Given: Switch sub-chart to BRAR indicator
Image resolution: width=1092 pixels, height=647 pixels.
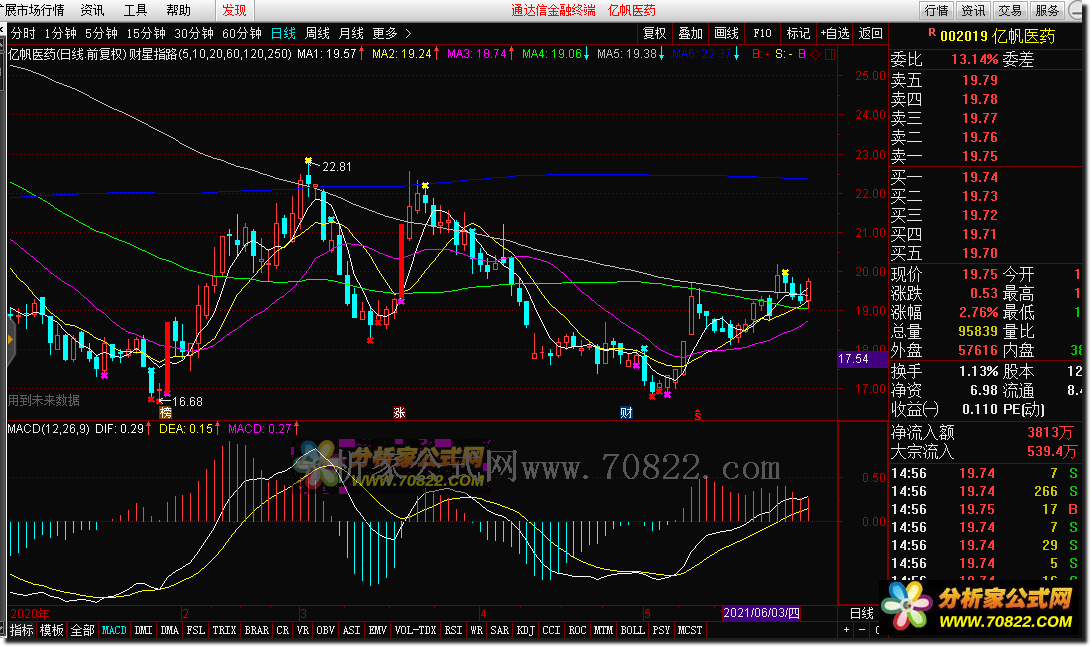Looking at the screenshot, I should coord(256,630).
